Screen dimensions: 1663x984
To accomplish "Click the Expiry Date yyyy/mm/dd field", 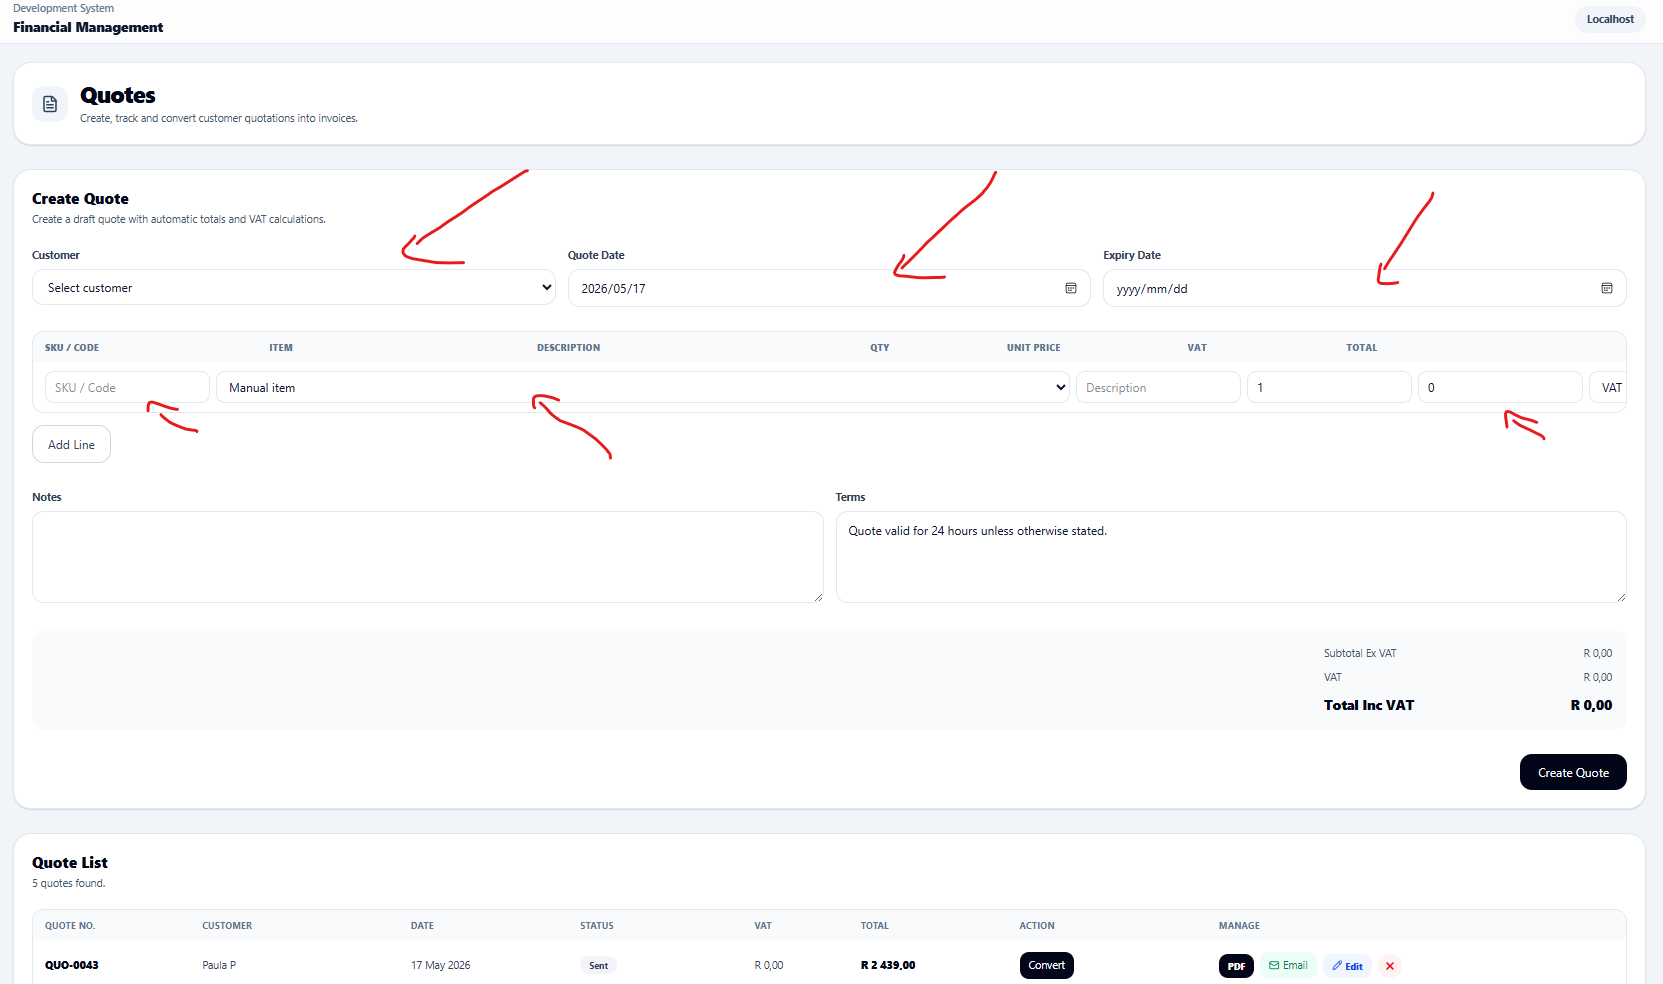I will (x=1364, y=288).
